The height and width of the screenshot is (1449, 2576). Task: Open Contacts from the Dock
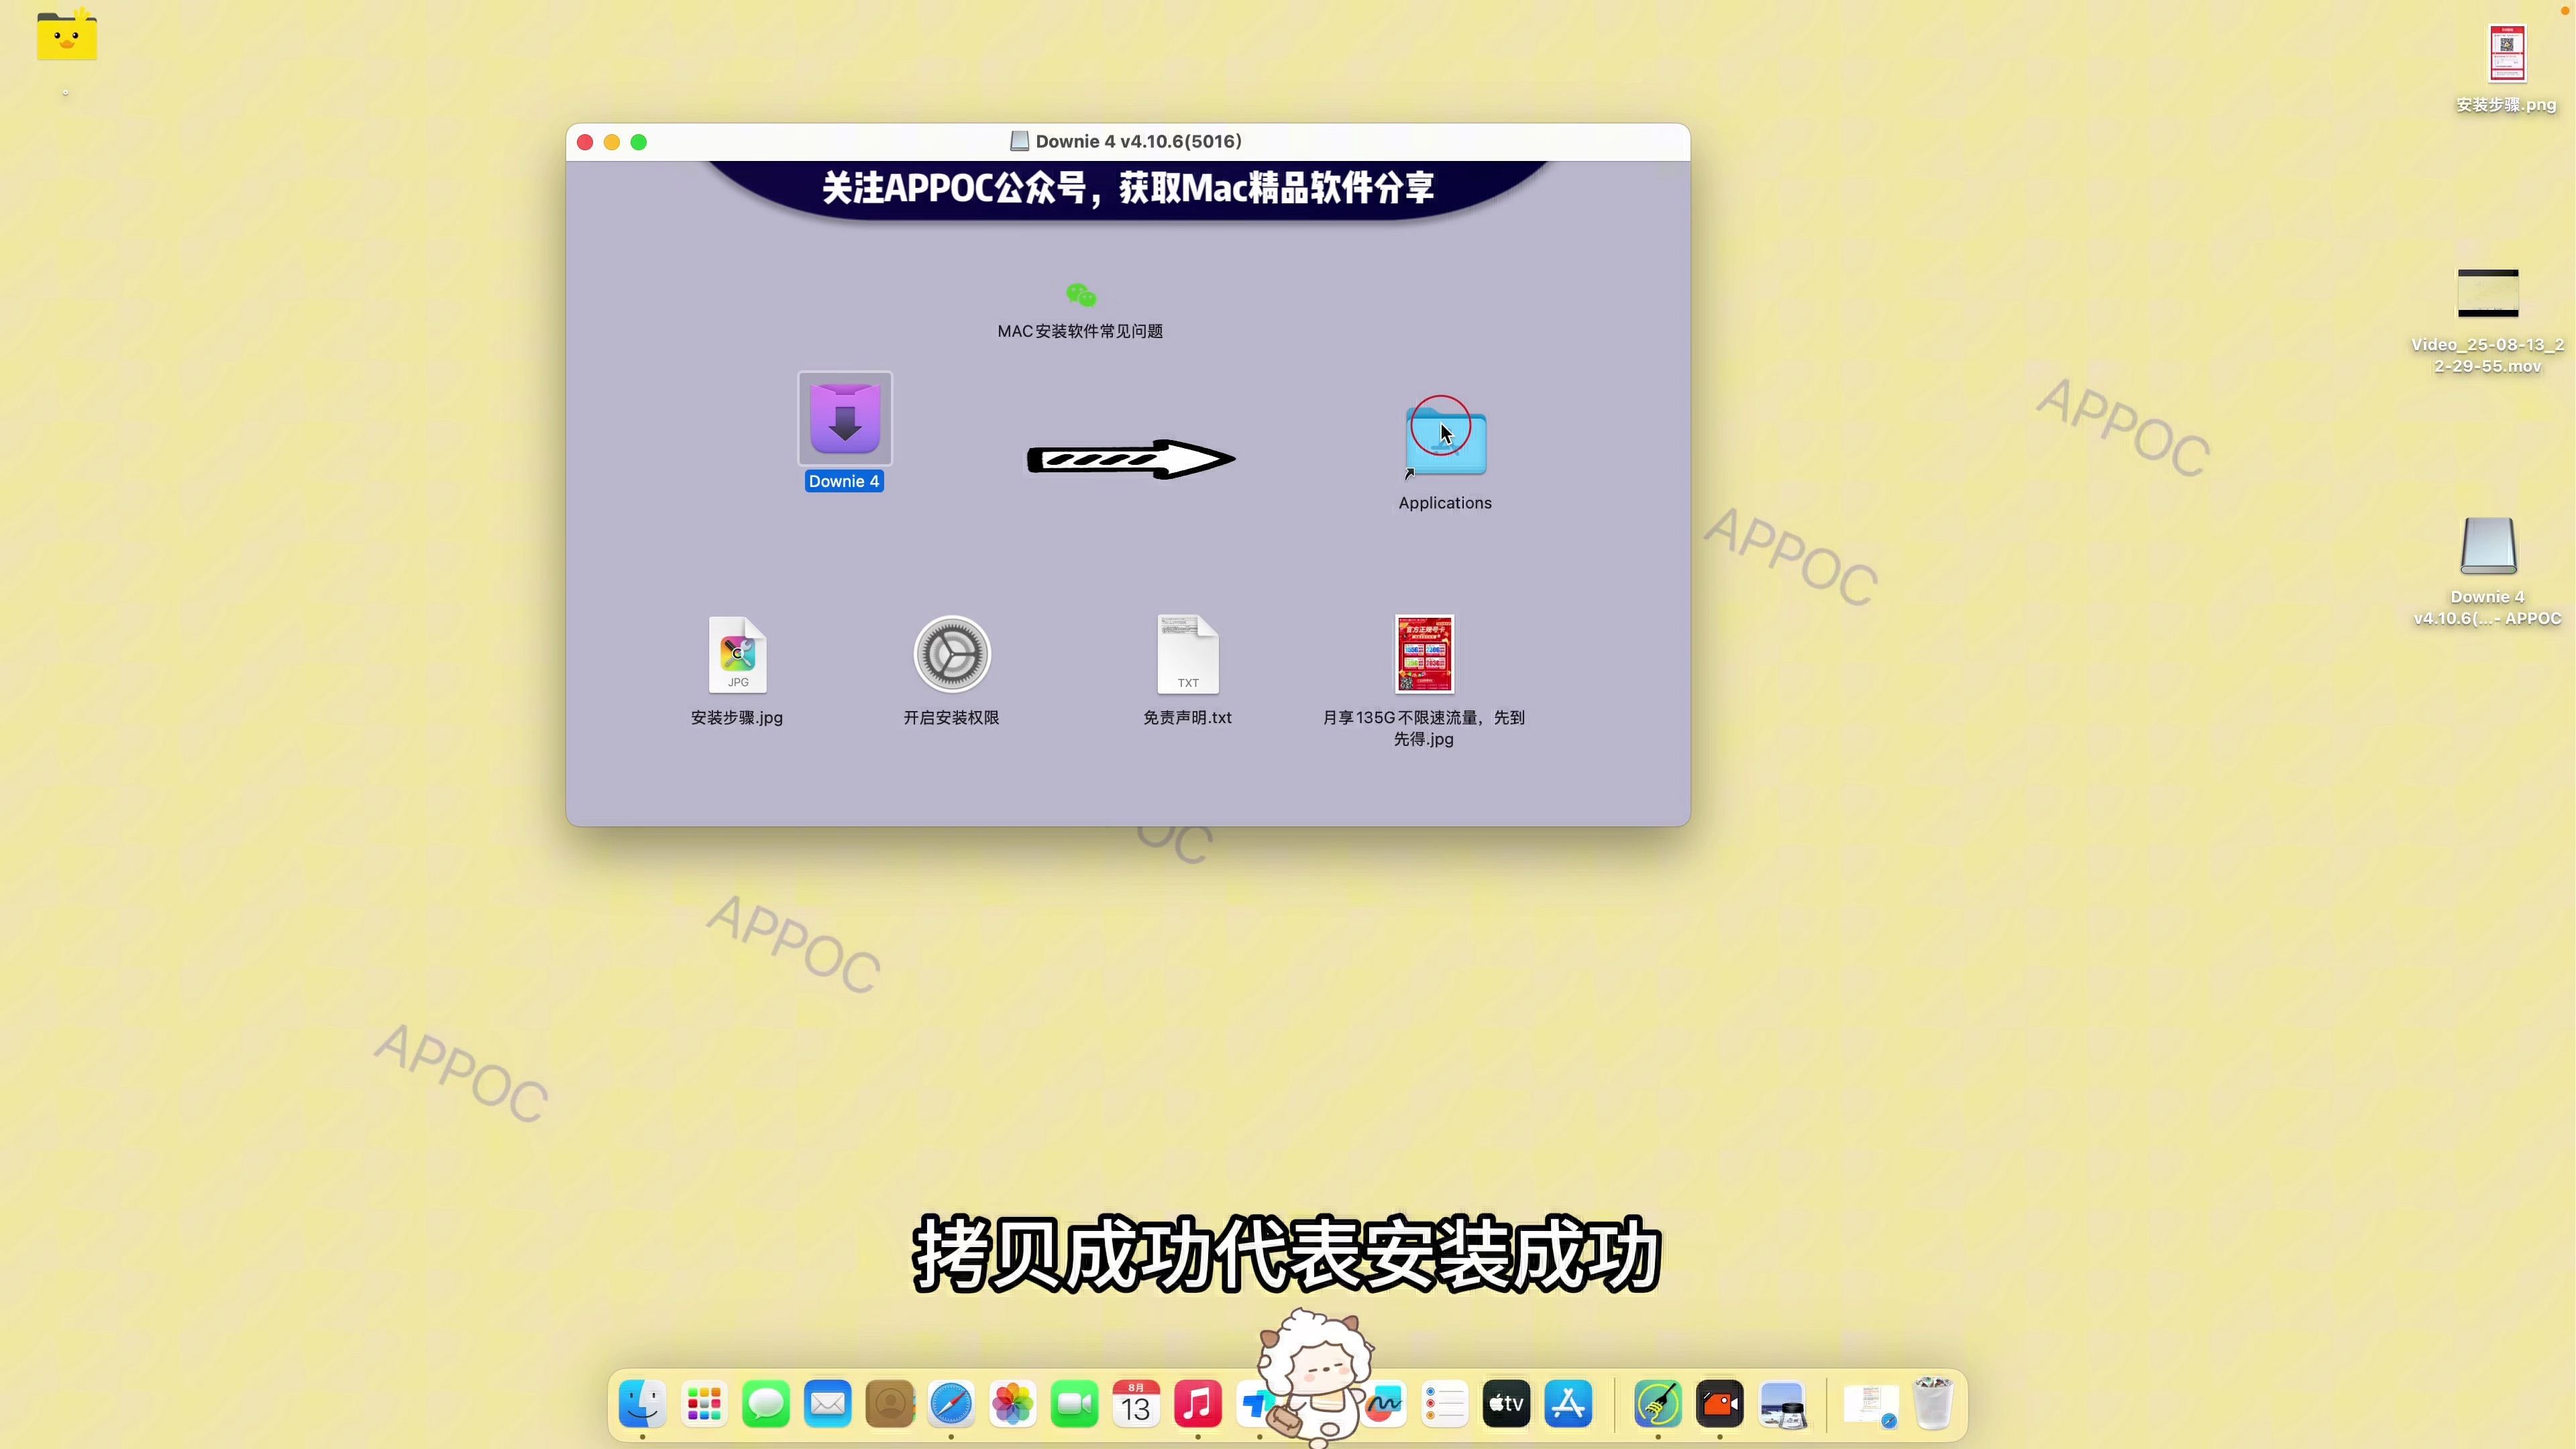889,1404
